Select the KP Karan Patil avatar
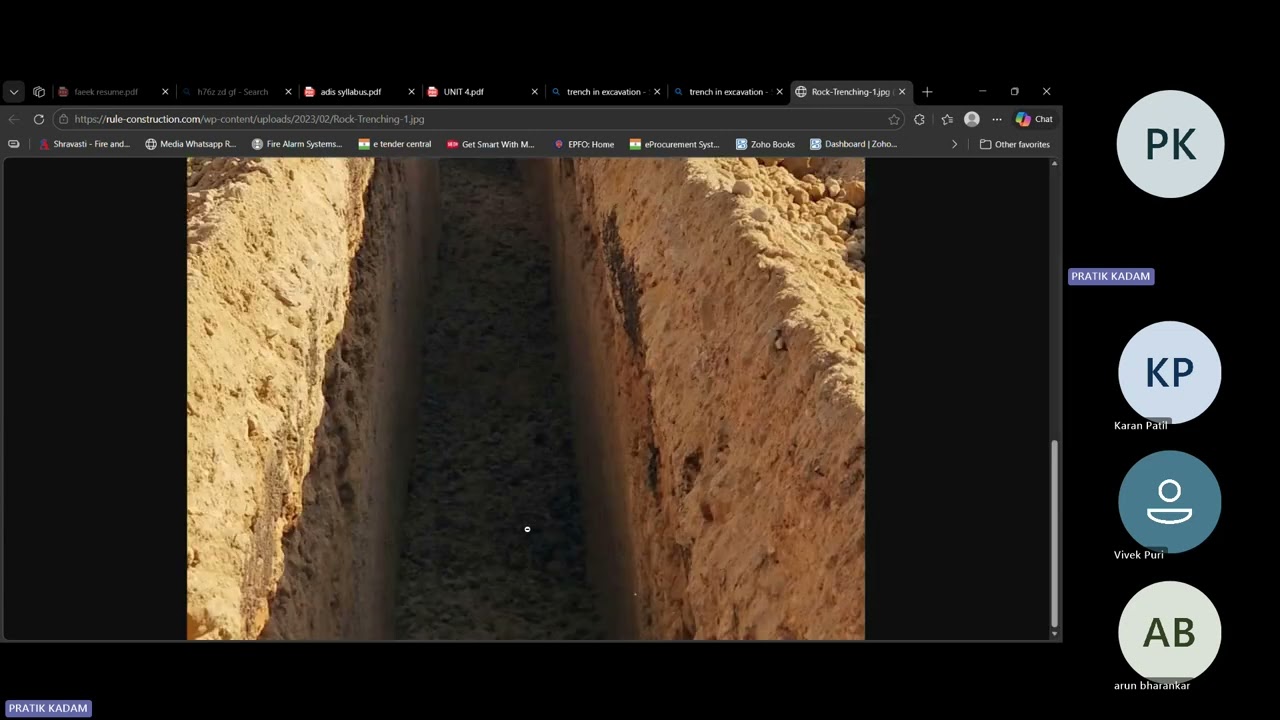 1170,372
